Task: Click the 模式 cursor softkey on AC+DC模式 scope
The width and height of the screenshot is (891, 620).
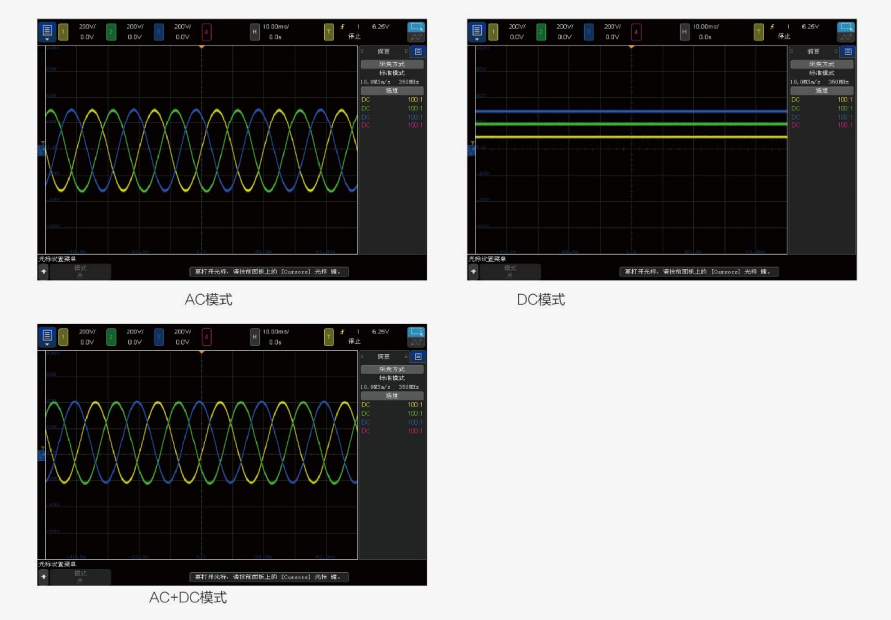Action: (x=80, y=577)
